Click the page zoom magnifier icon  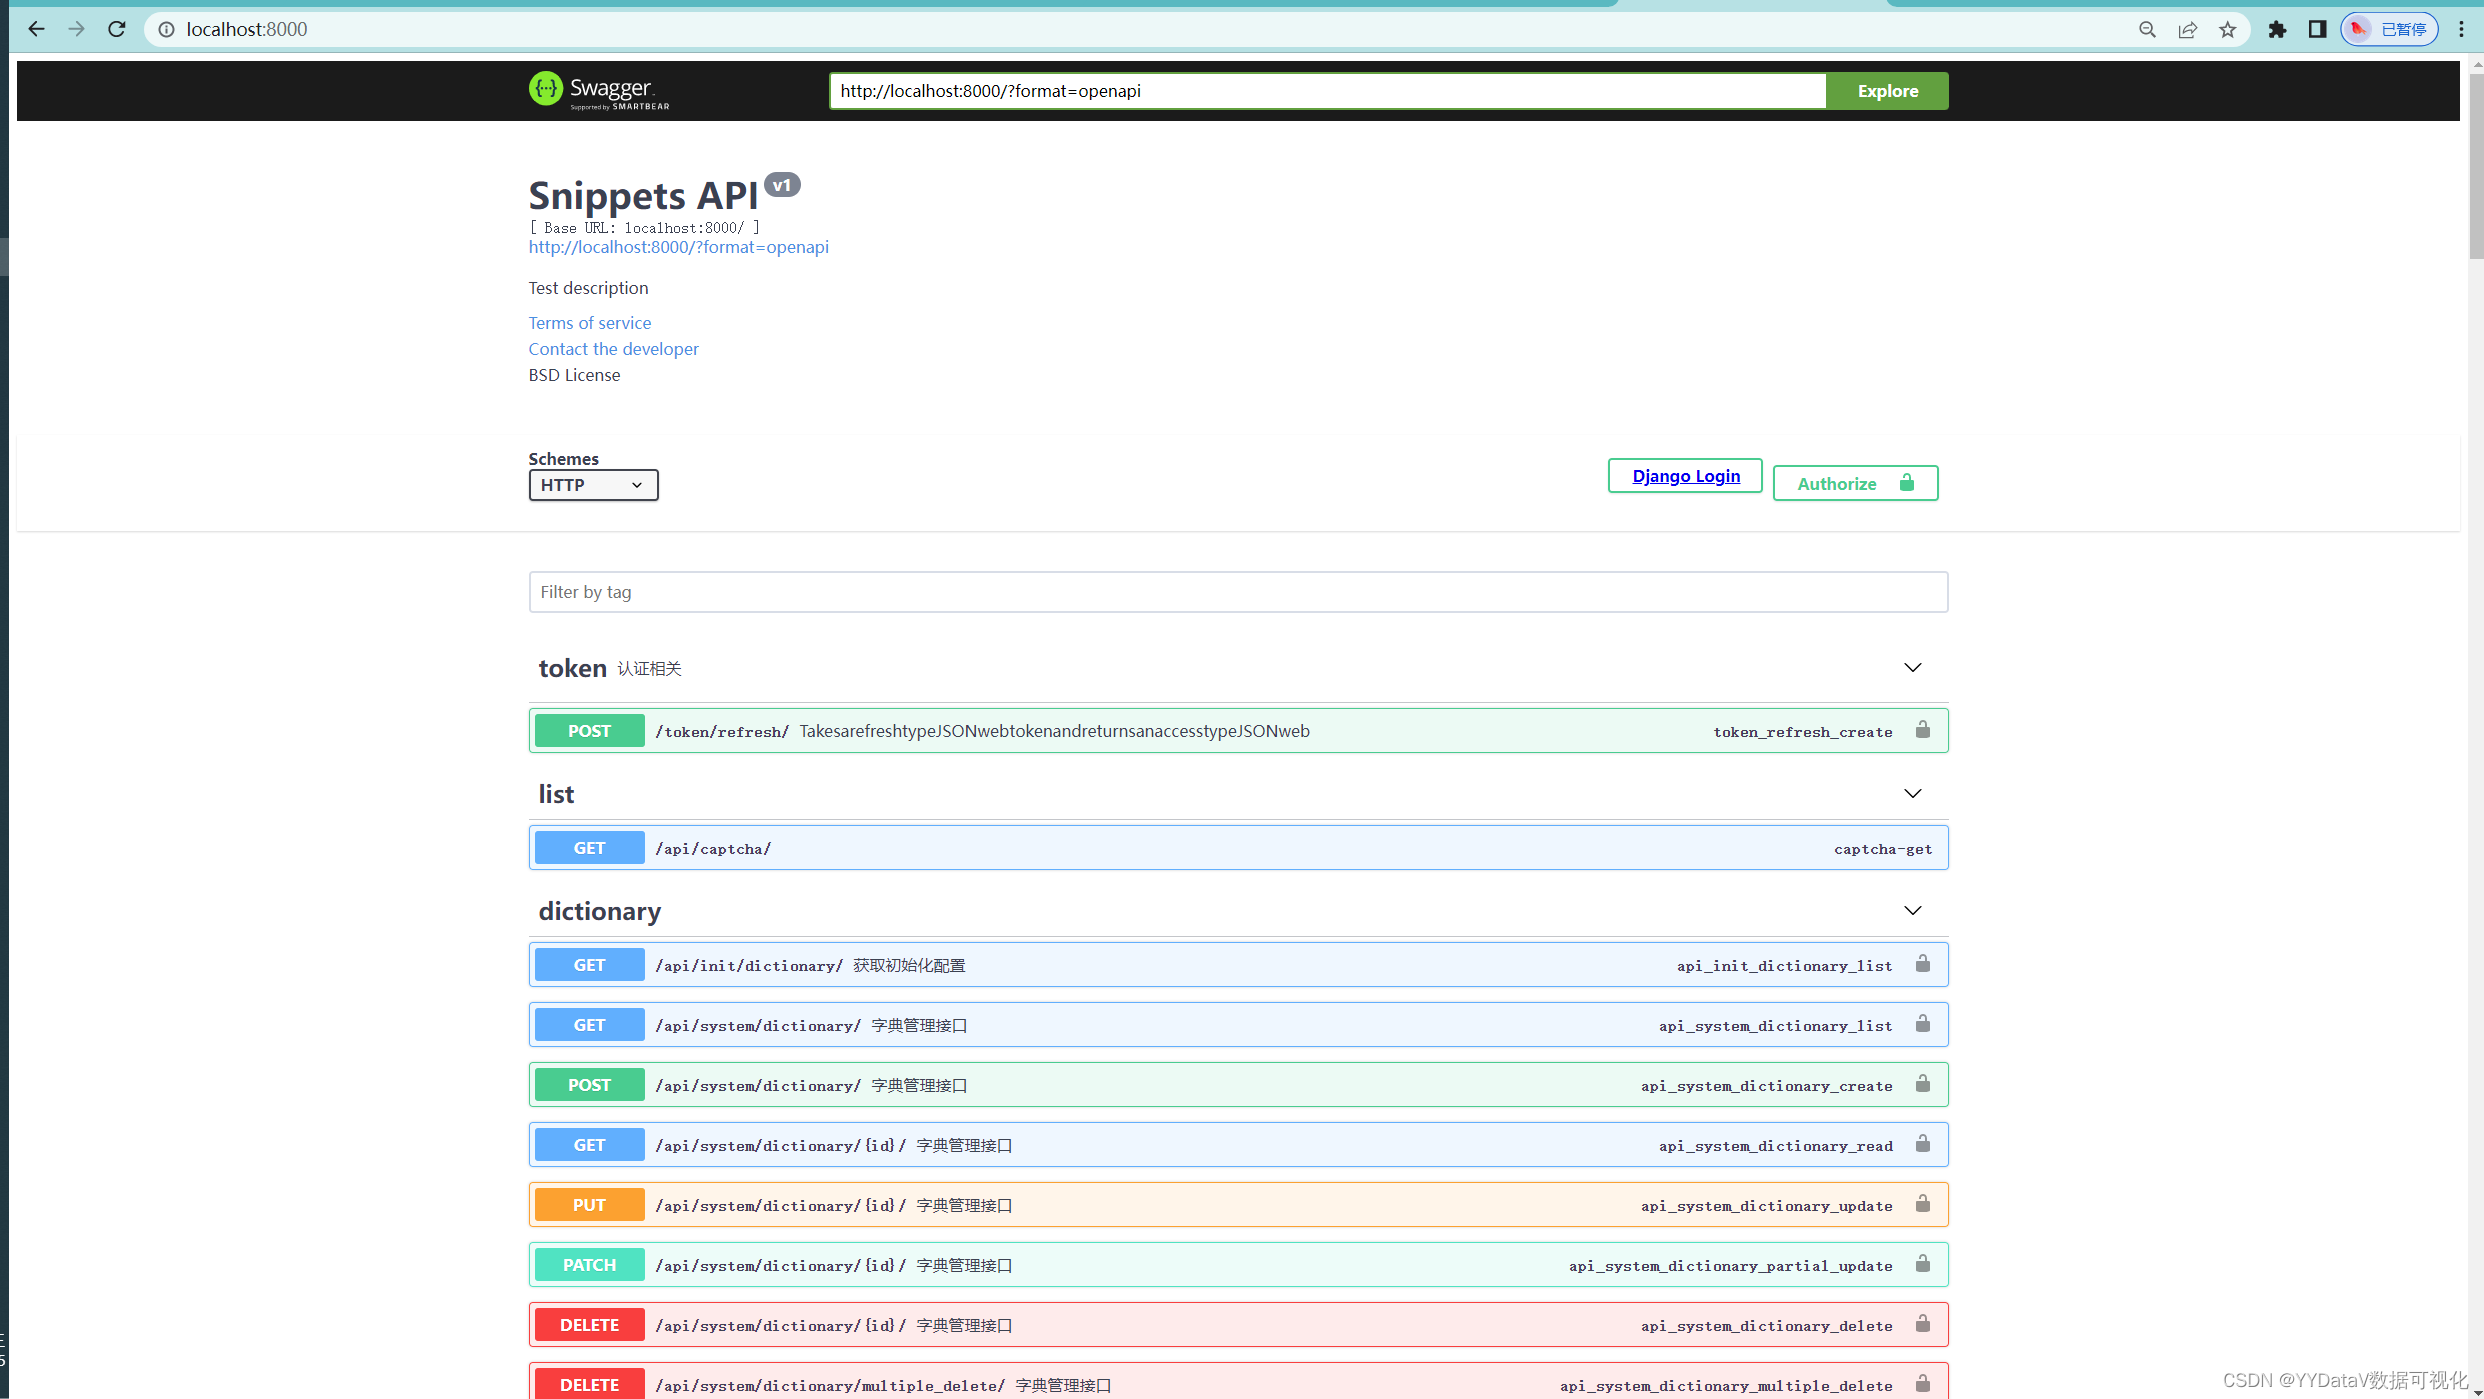[x=2147, y=29]
